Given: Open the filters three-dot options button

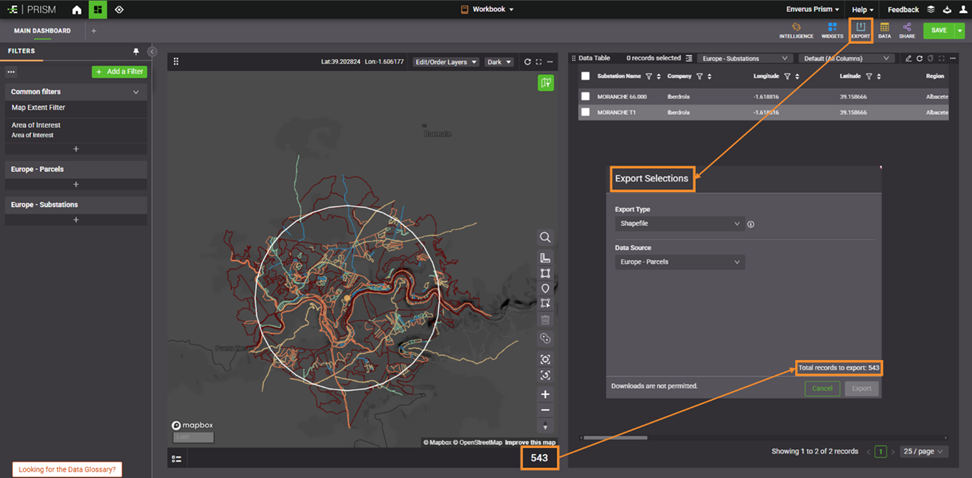Looking at the screenshot, I should [x=11, y=72].
